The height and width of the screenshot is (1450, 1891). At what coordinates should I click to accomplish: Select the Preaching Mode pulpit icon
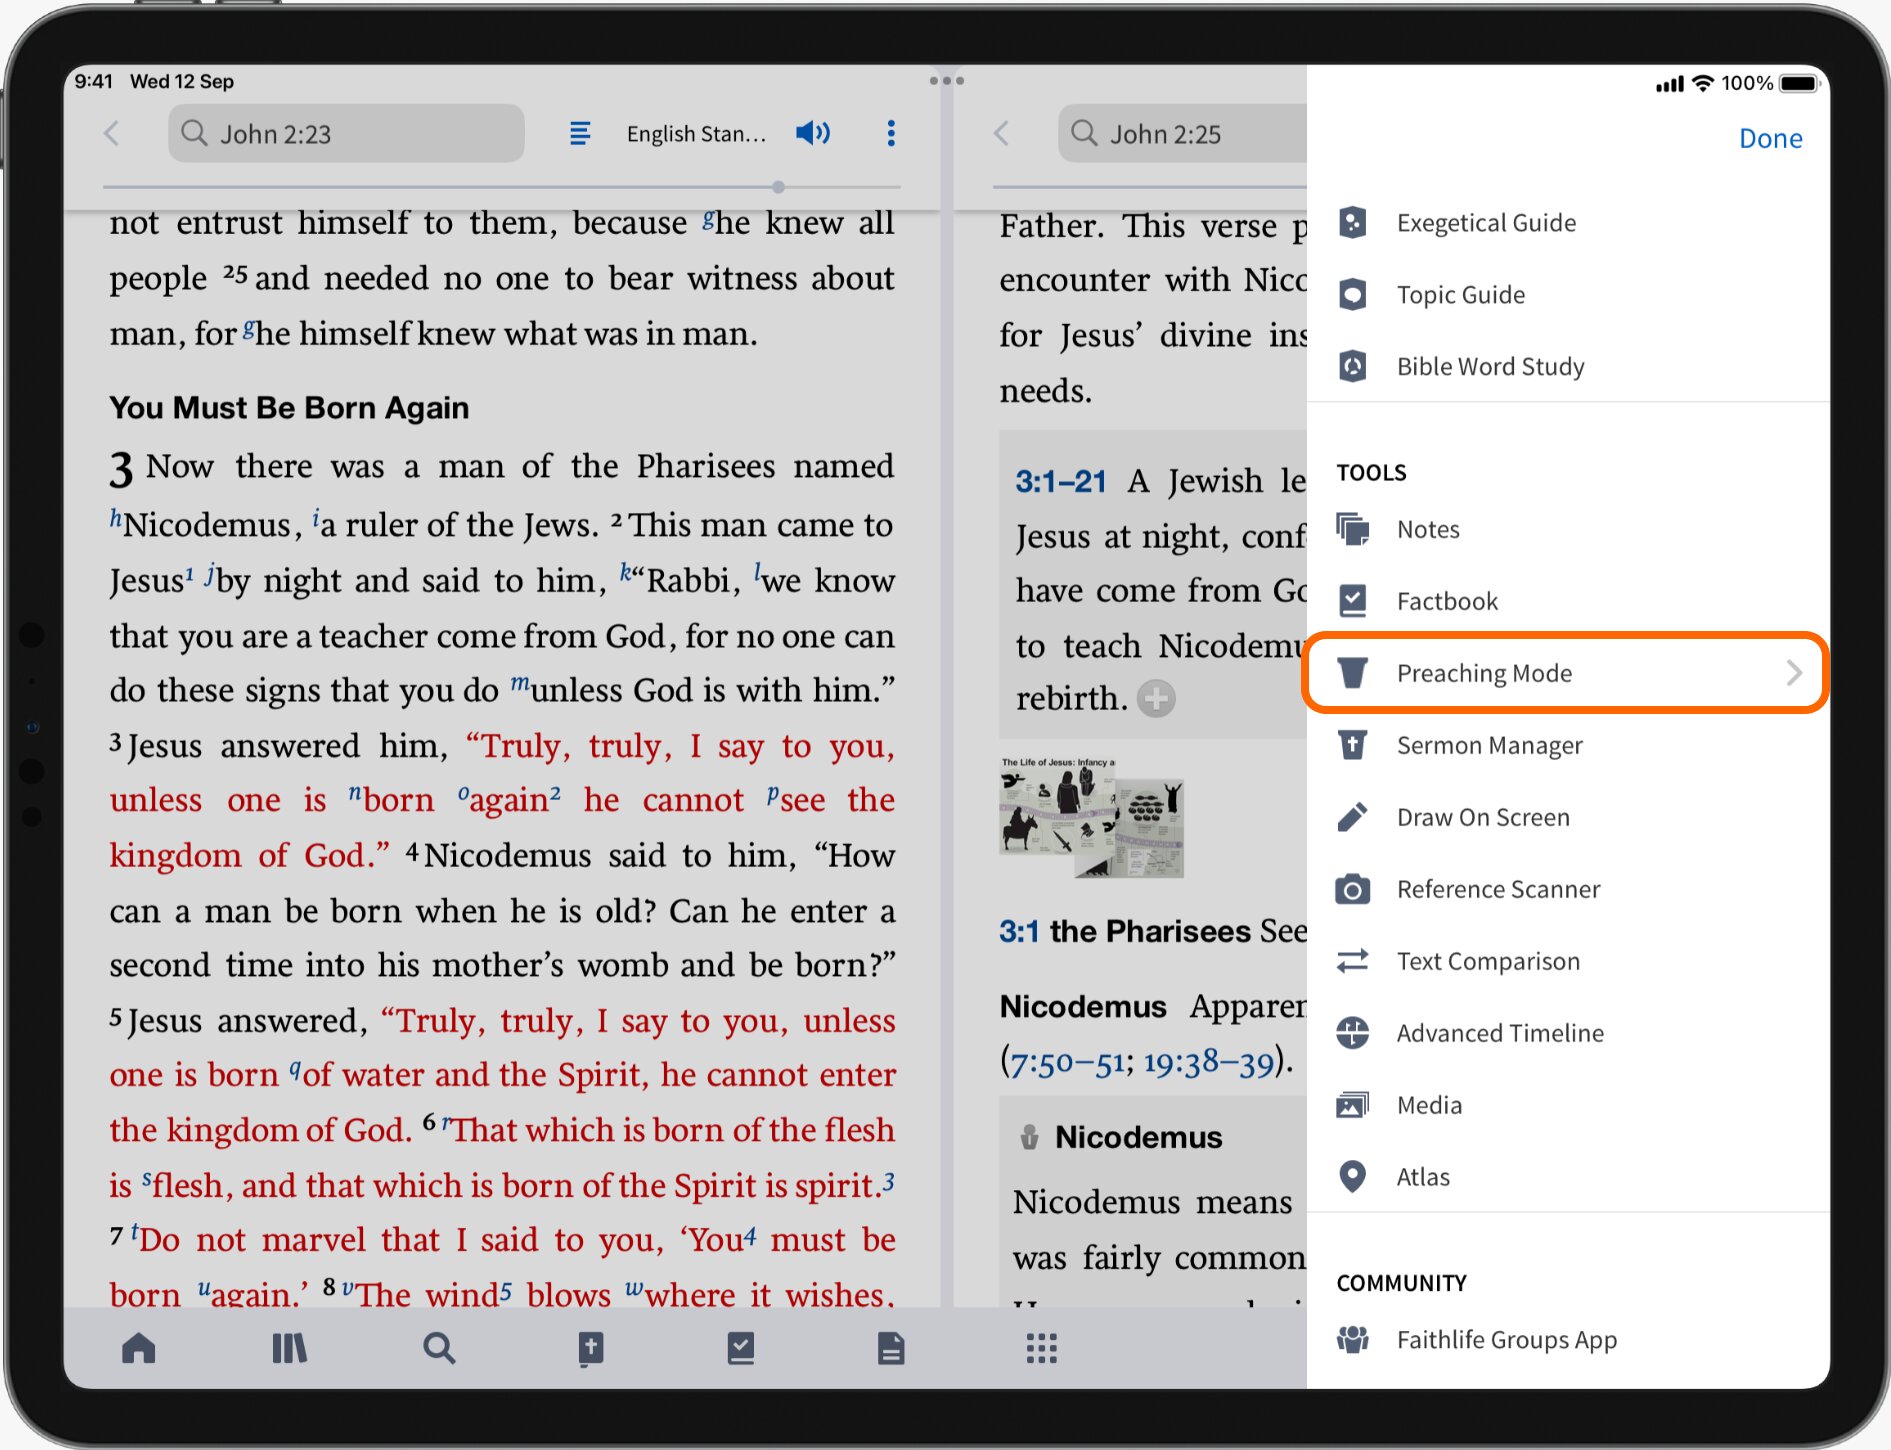point(1353,673)
